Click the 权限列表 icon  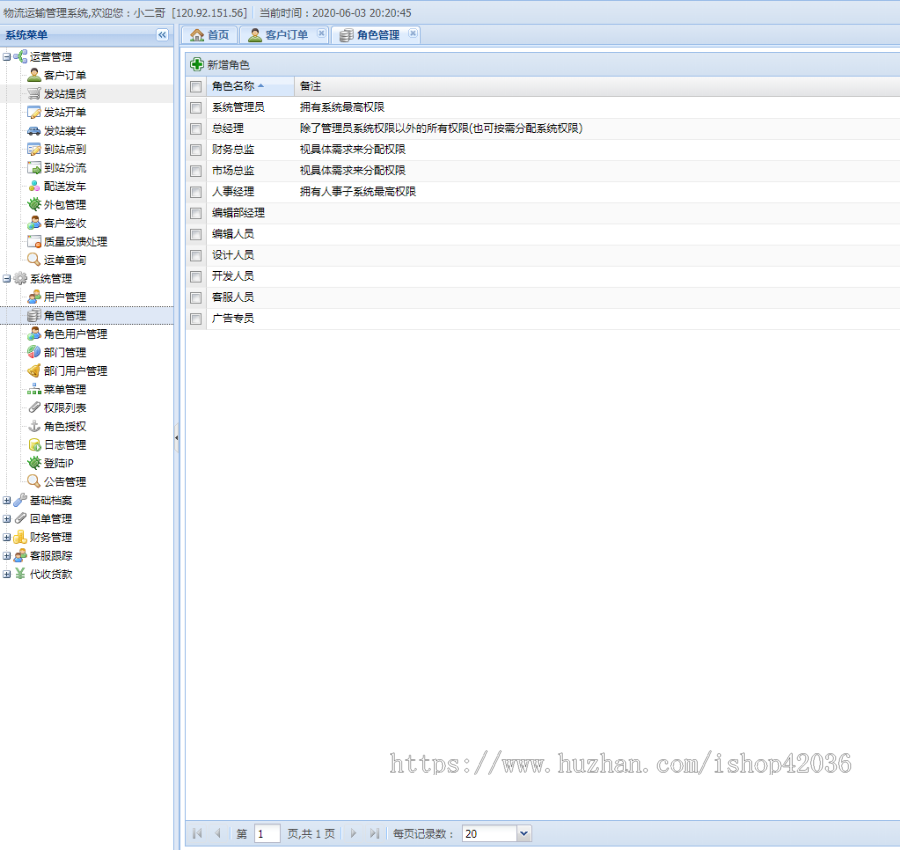(34, 407)
